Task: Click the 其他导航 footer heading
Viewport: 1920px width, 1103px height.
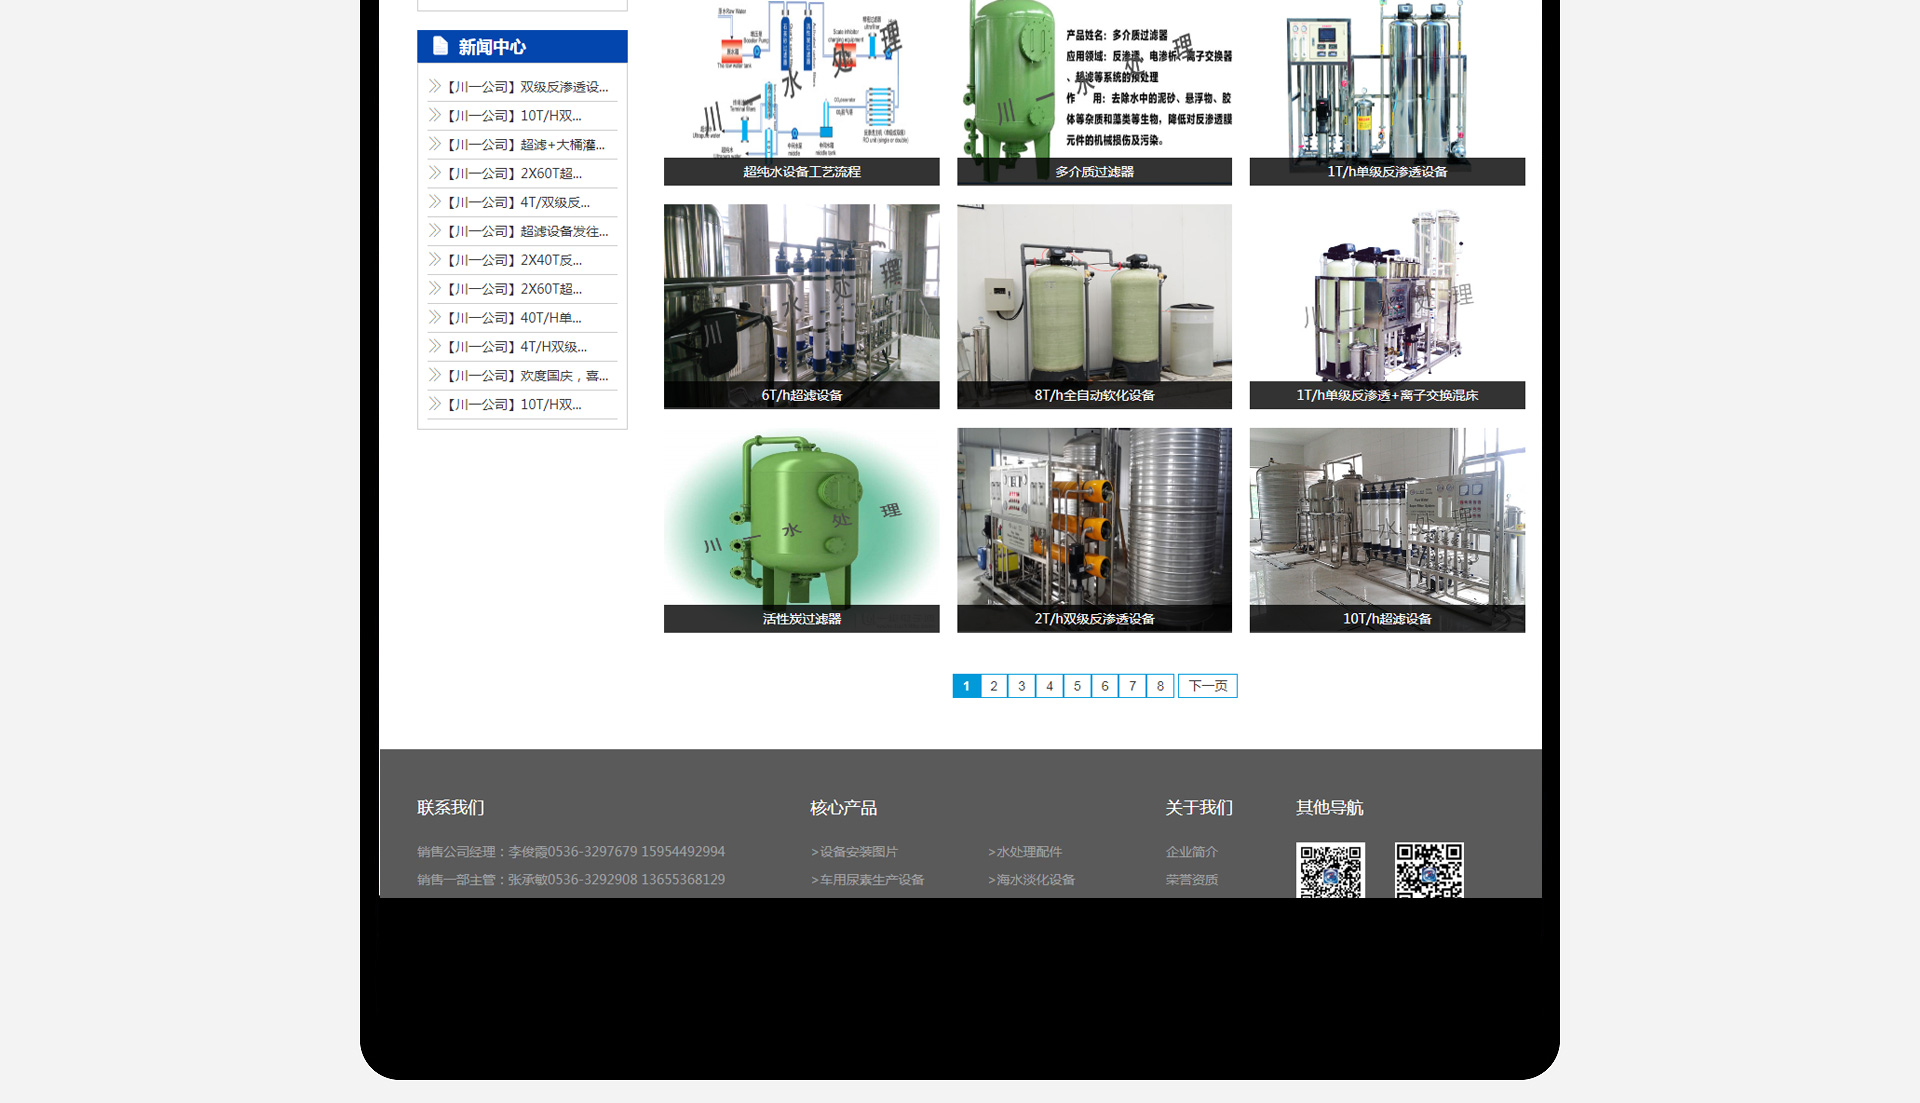Action: coord(1330,808)
